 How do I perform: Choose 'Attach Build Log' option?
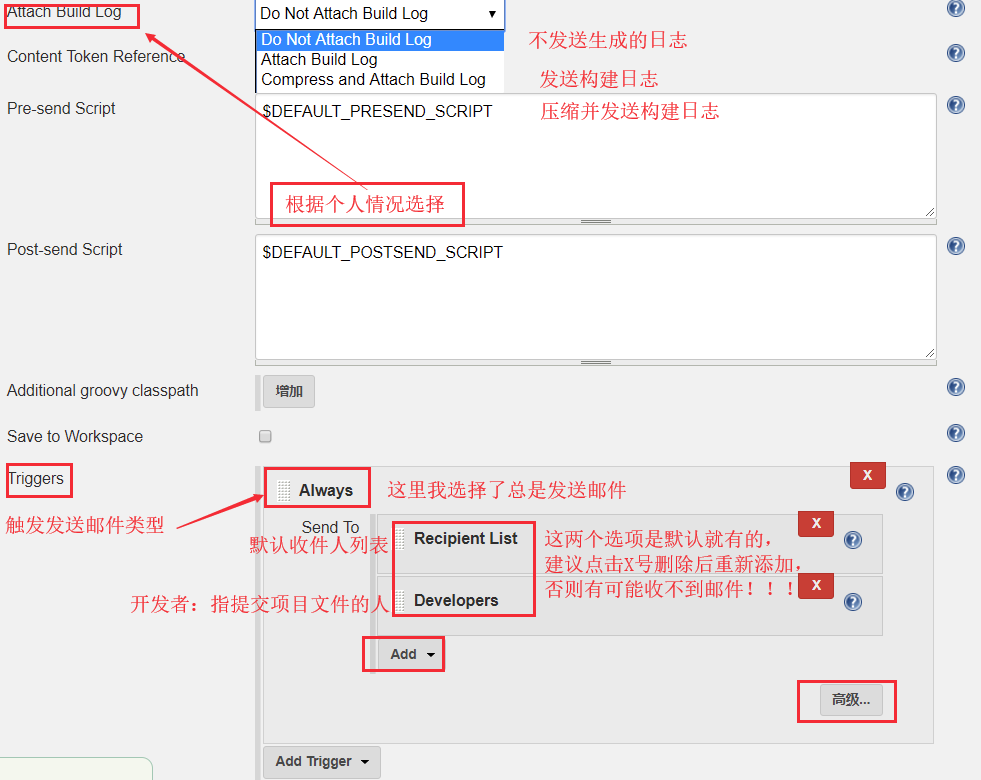(380, 59)
